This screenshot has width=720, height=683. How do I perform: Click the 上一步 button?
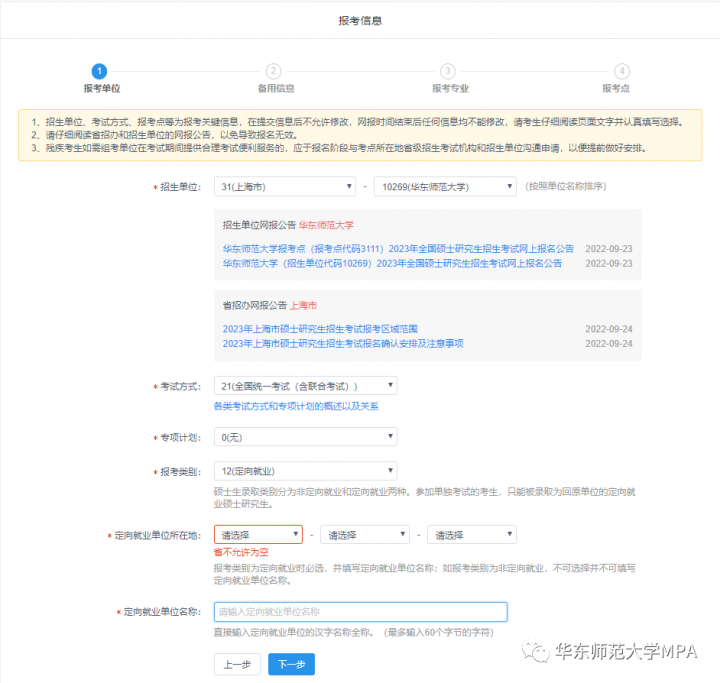(x=237, y=664)
